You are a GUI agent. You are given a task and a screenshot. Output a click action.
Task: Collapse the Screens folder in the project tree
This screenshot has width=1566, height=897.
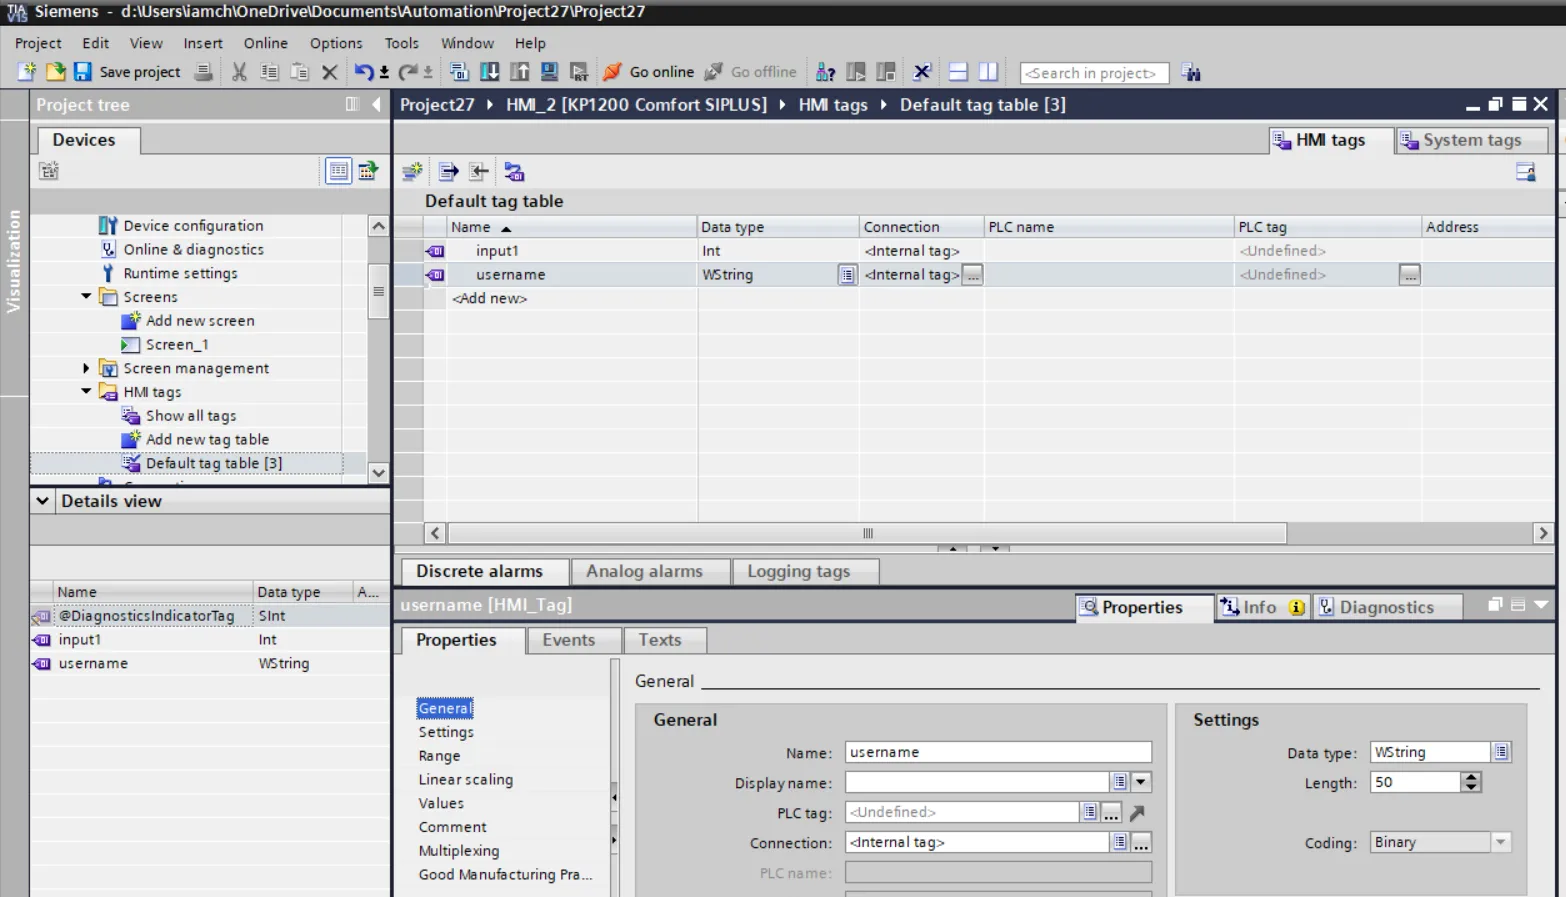tap(86, 297)
